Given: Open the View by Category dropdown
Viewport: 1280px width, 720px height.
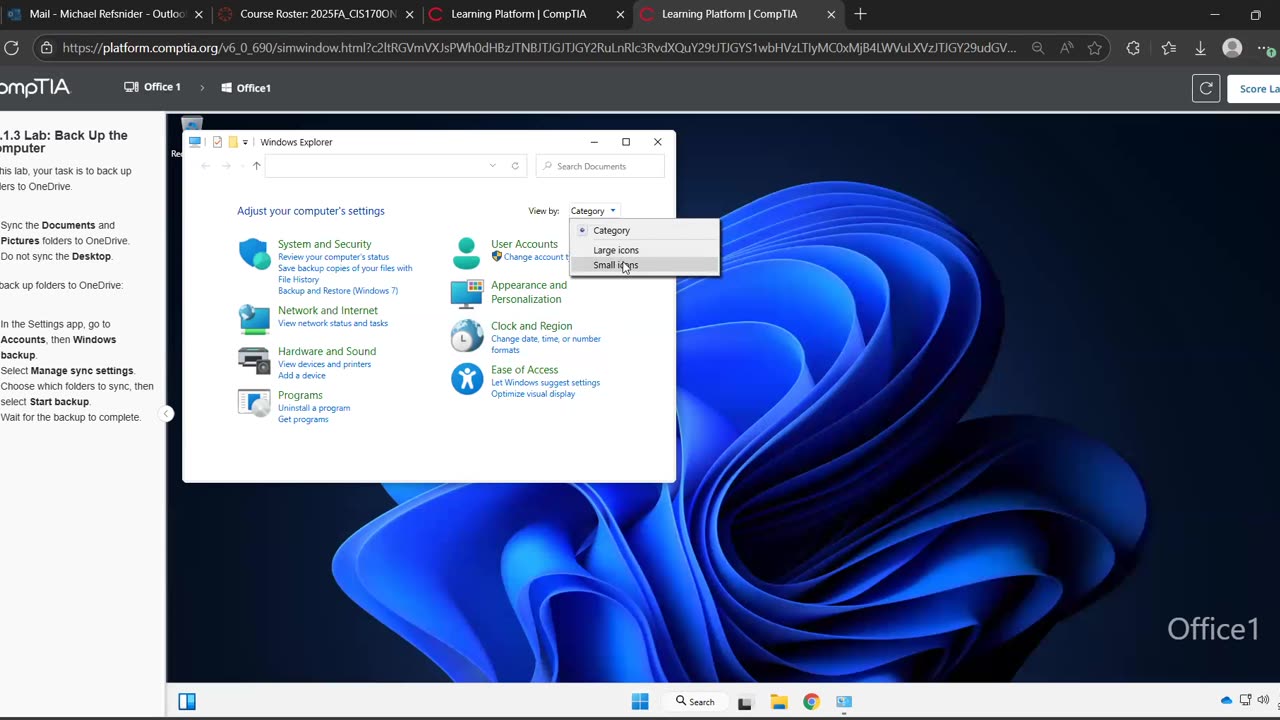Looking at the screenshot, I should tap(594, 211).
